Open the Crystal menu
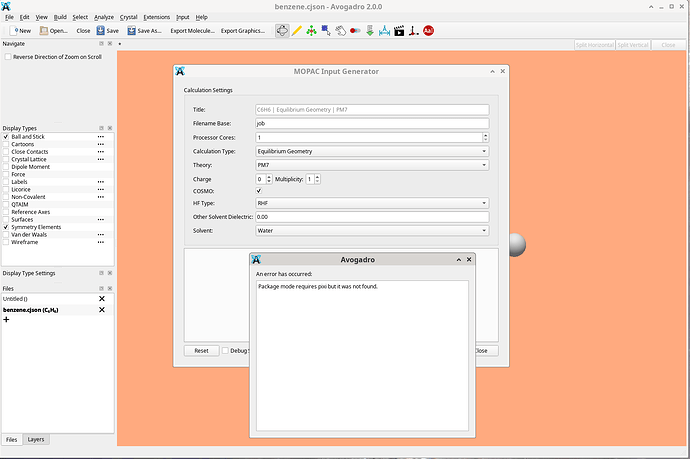 (x=128, y=17)
